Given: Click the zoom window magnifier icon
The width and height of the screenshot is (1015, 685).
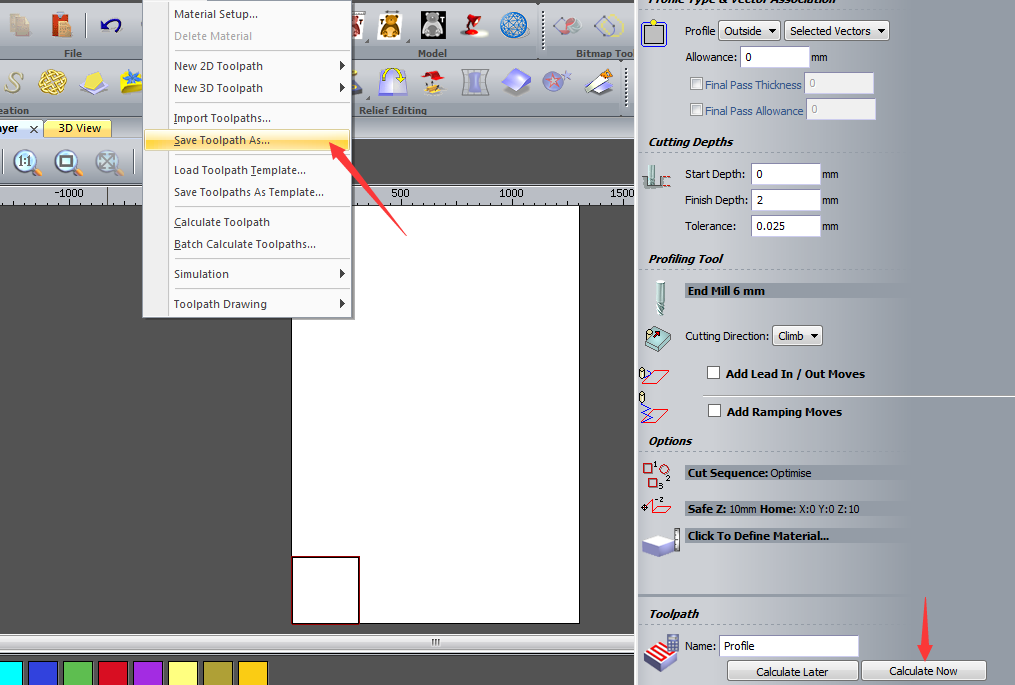Looking at the screenshot, I should (x=67, y=162).
